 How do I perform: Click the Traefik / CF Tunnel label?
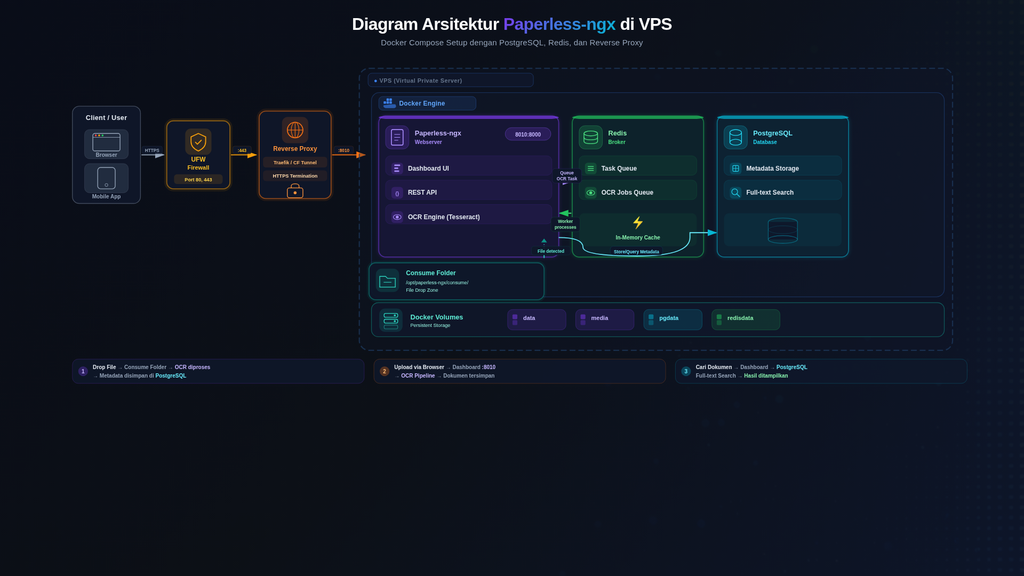pos(295,163)
